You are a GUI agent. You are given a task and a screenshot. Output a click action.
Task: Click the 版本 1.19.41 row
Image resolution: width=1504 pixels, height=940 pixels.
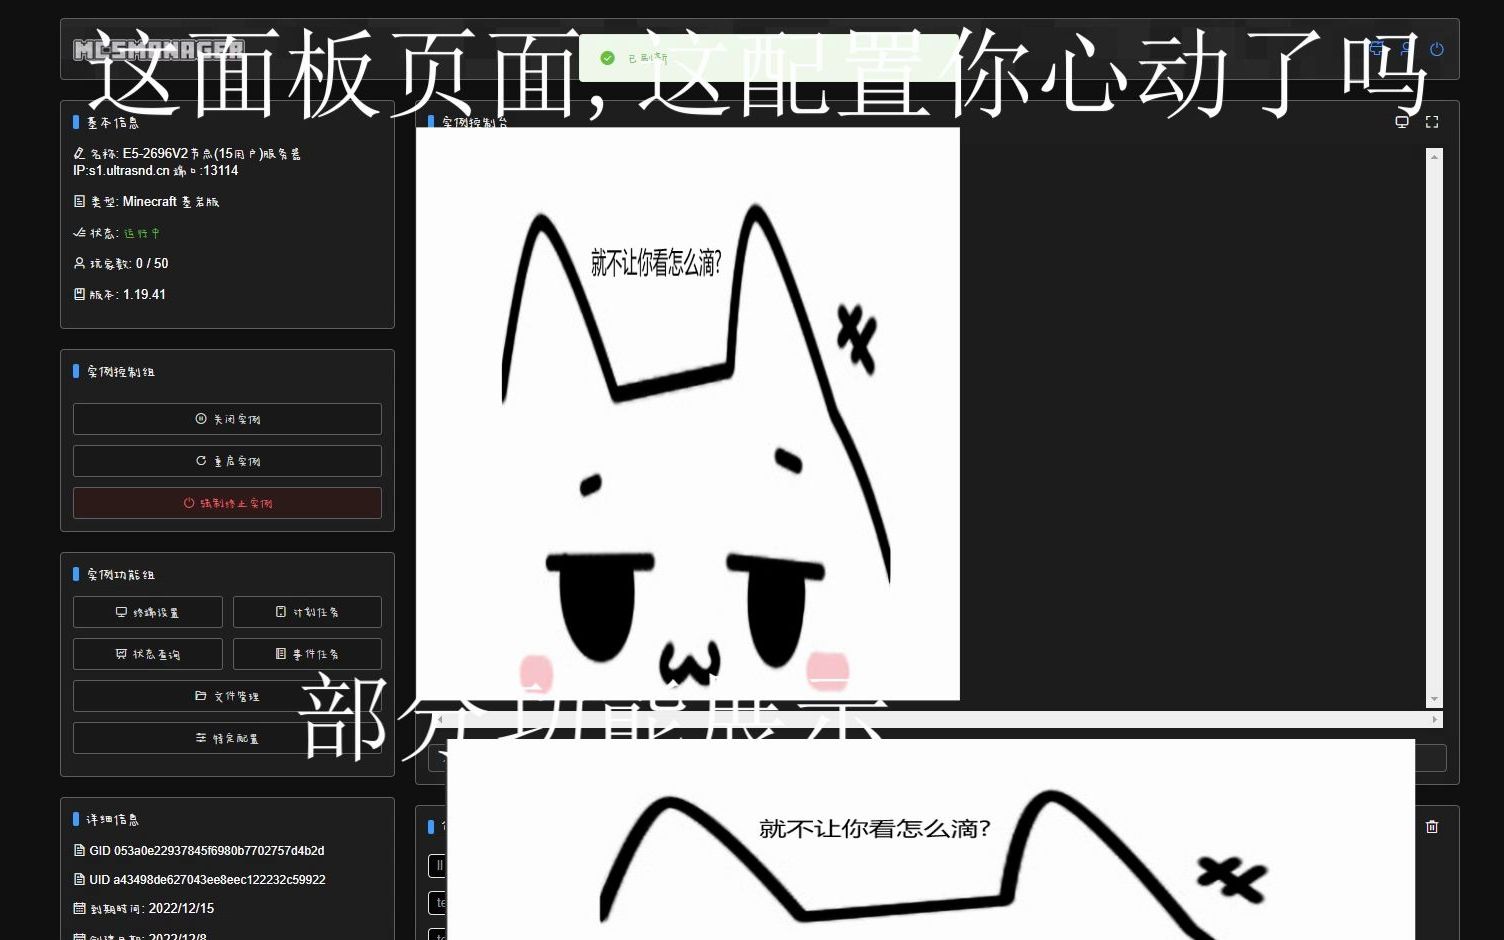[120, 295]
